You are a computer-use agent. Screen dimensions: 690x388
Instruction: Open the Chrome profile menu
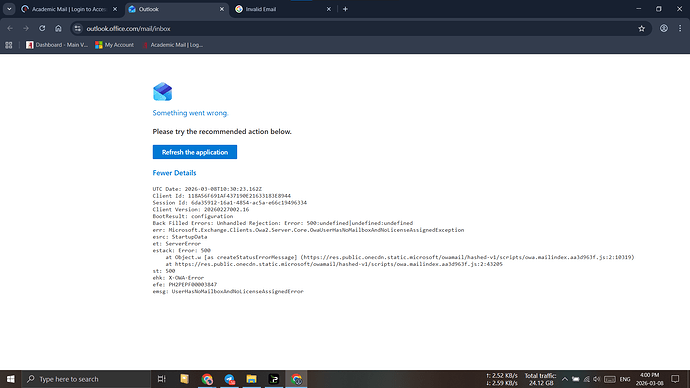tap(664, 29)
